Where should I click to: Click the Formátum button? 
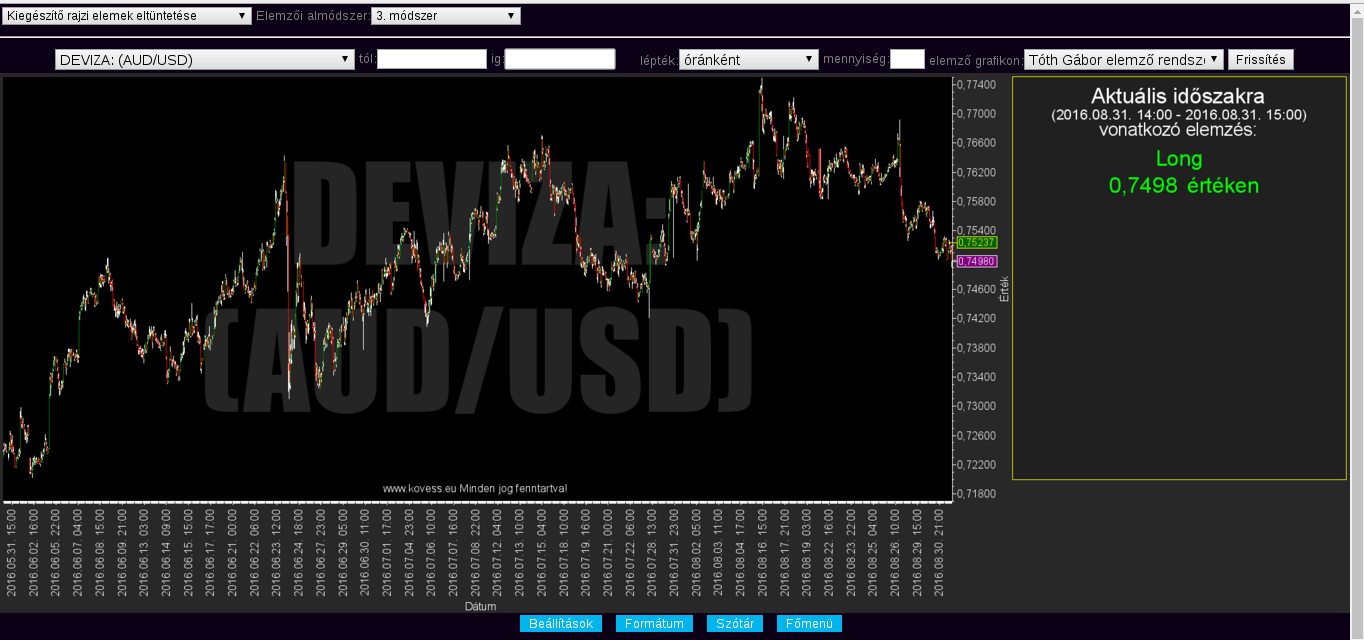654,624
